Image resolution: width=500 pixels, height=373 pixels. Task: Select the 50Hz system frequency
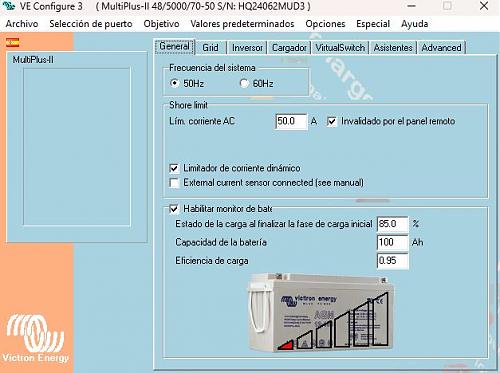point(174,83)
